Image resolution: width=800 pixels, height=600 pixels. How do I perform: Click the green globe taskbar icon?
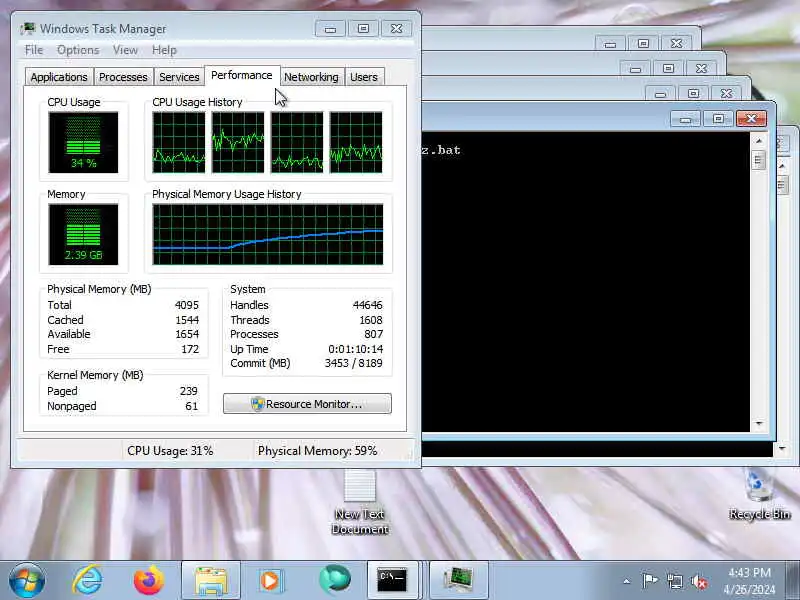[334, 580]
